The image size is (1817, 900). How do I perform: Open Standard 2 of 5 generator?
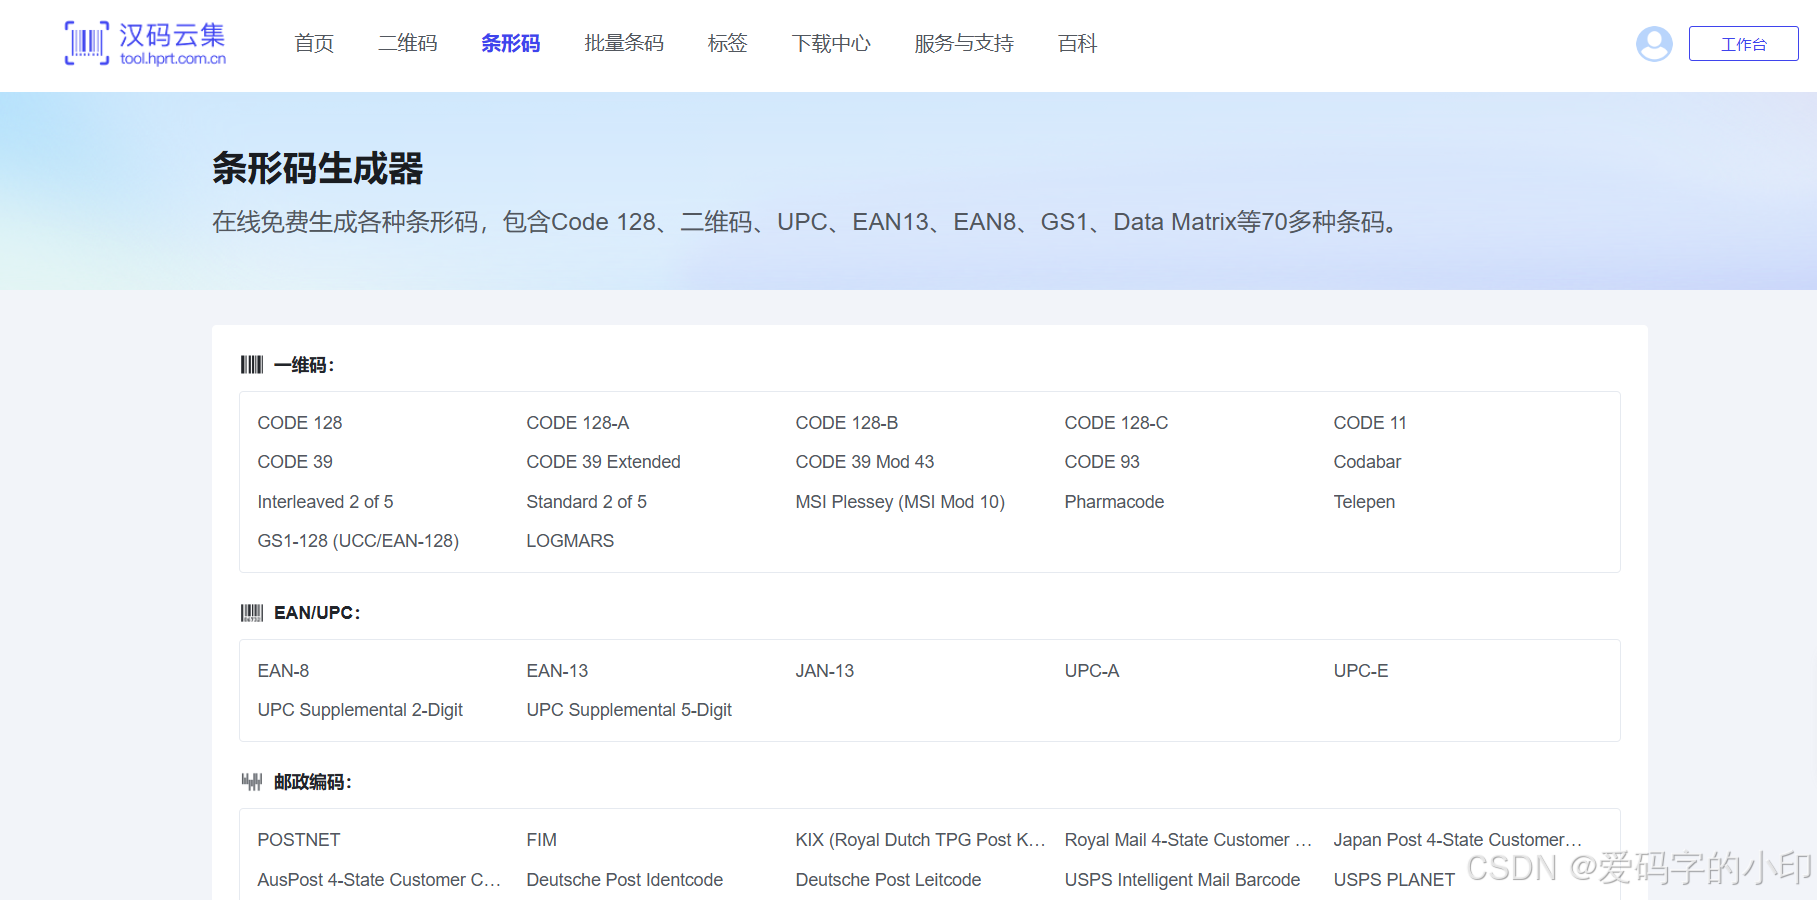(587, 502)
